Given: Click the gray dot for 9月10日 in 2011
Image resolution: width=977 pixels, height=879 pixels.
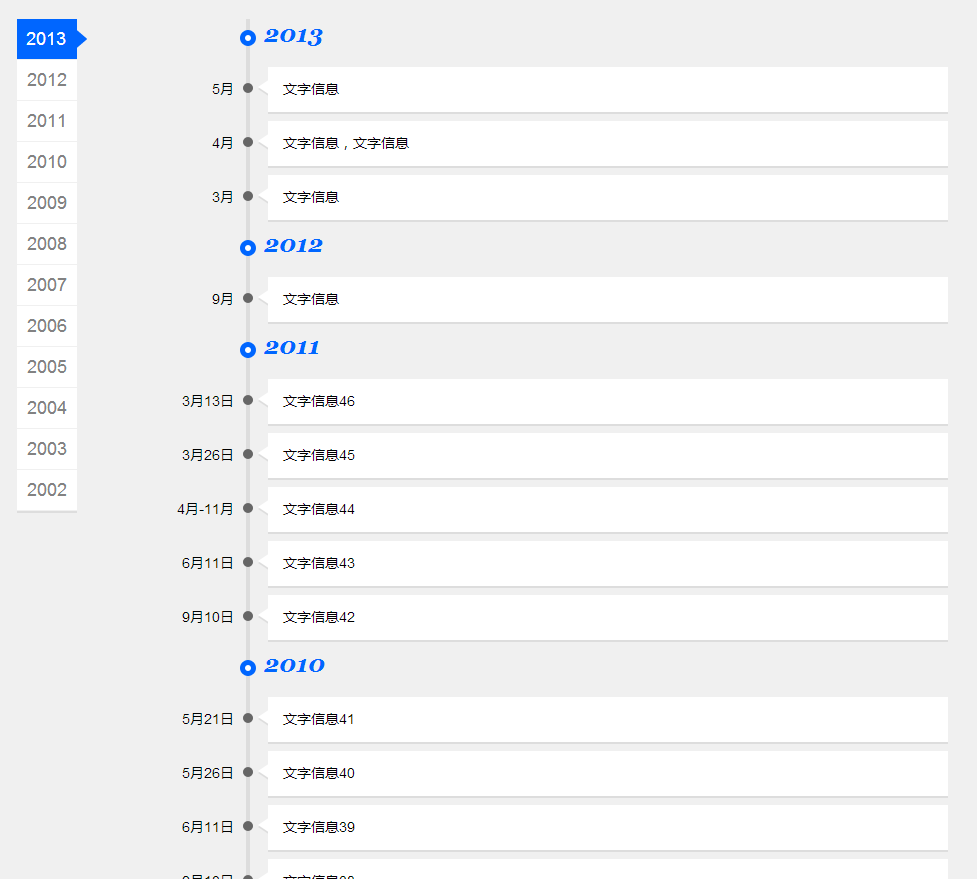Looking at the screenshot, I should coord(248,616).
